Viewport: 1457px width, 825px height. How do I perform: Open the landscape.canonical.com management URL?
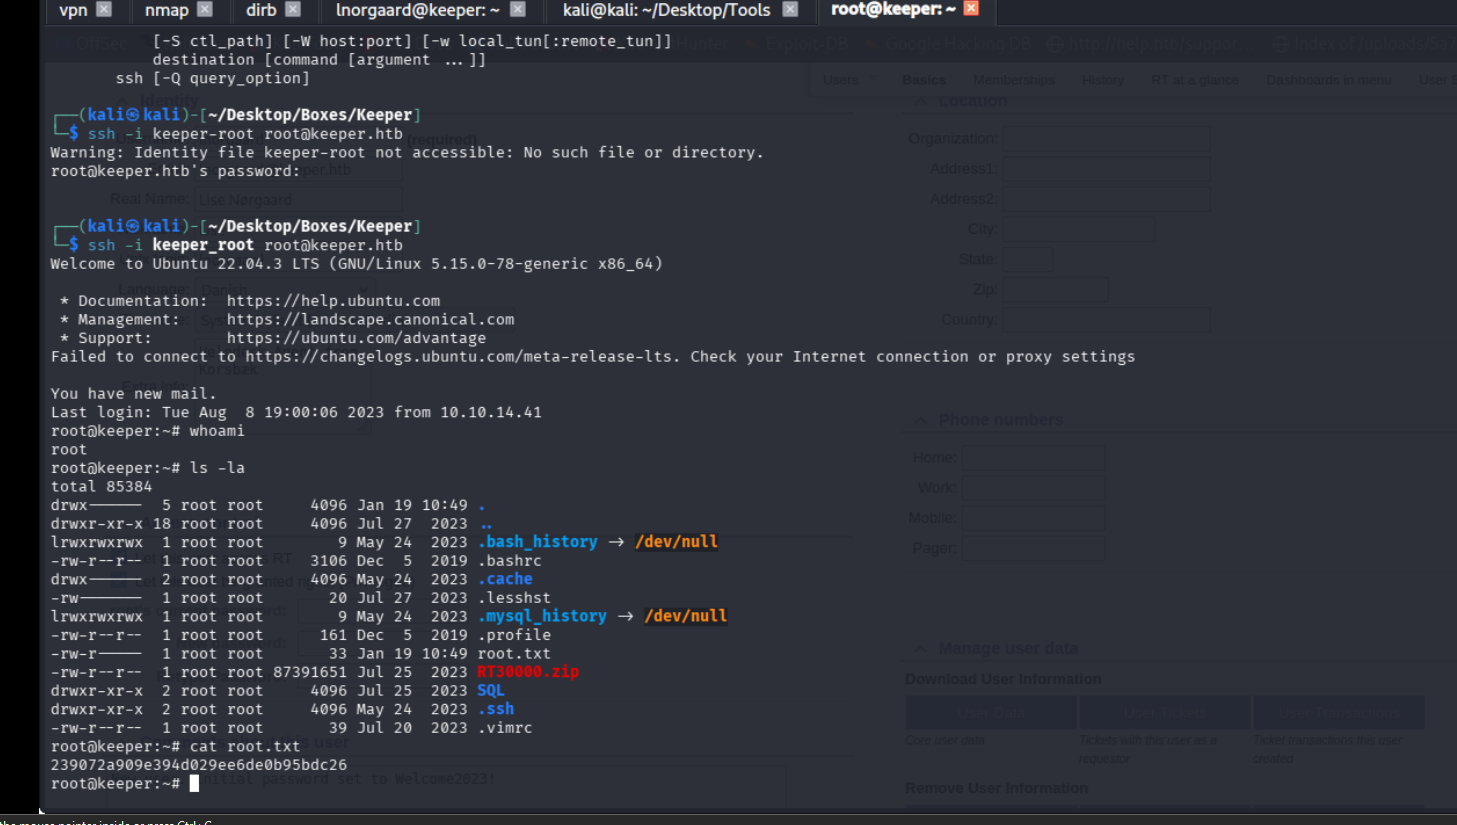(x=370, y=320)
